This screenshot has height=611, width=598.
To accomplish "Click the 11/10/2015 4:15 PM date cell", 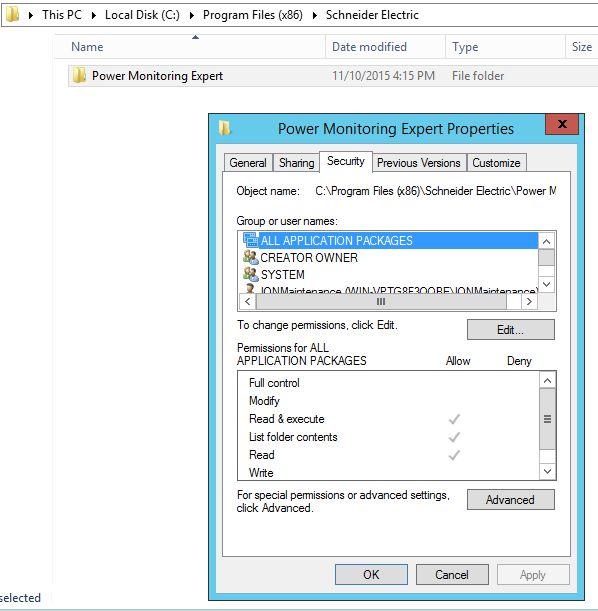I will (x=383, y=76).
